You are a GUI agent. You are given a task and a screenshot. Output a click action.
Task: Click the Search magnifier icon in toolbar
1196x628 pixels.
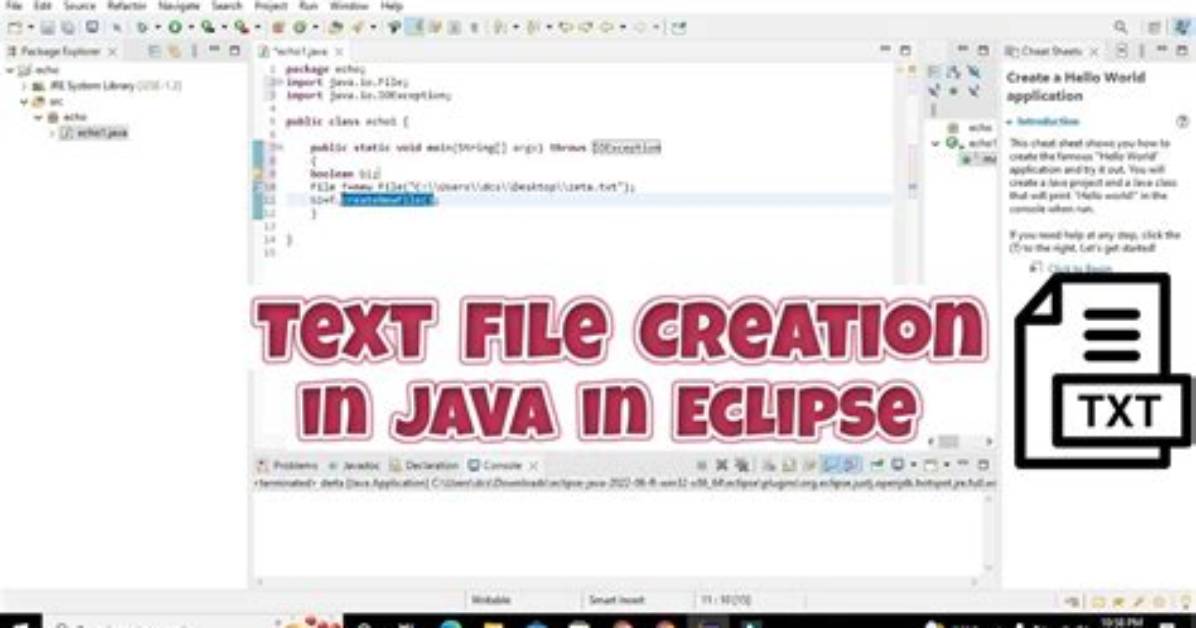coord(1120,28)
